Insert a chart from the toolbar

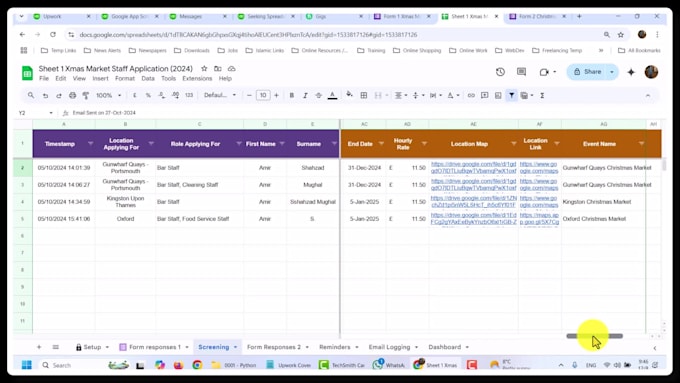tap(498, 95)
